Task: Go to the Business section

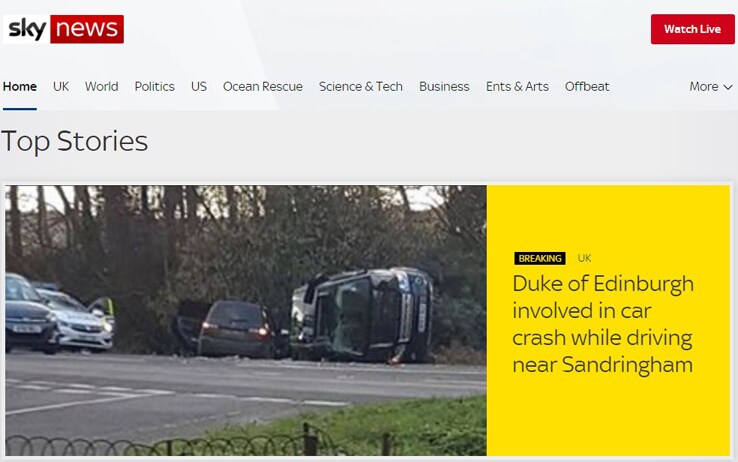Action: tap(444, 87)
